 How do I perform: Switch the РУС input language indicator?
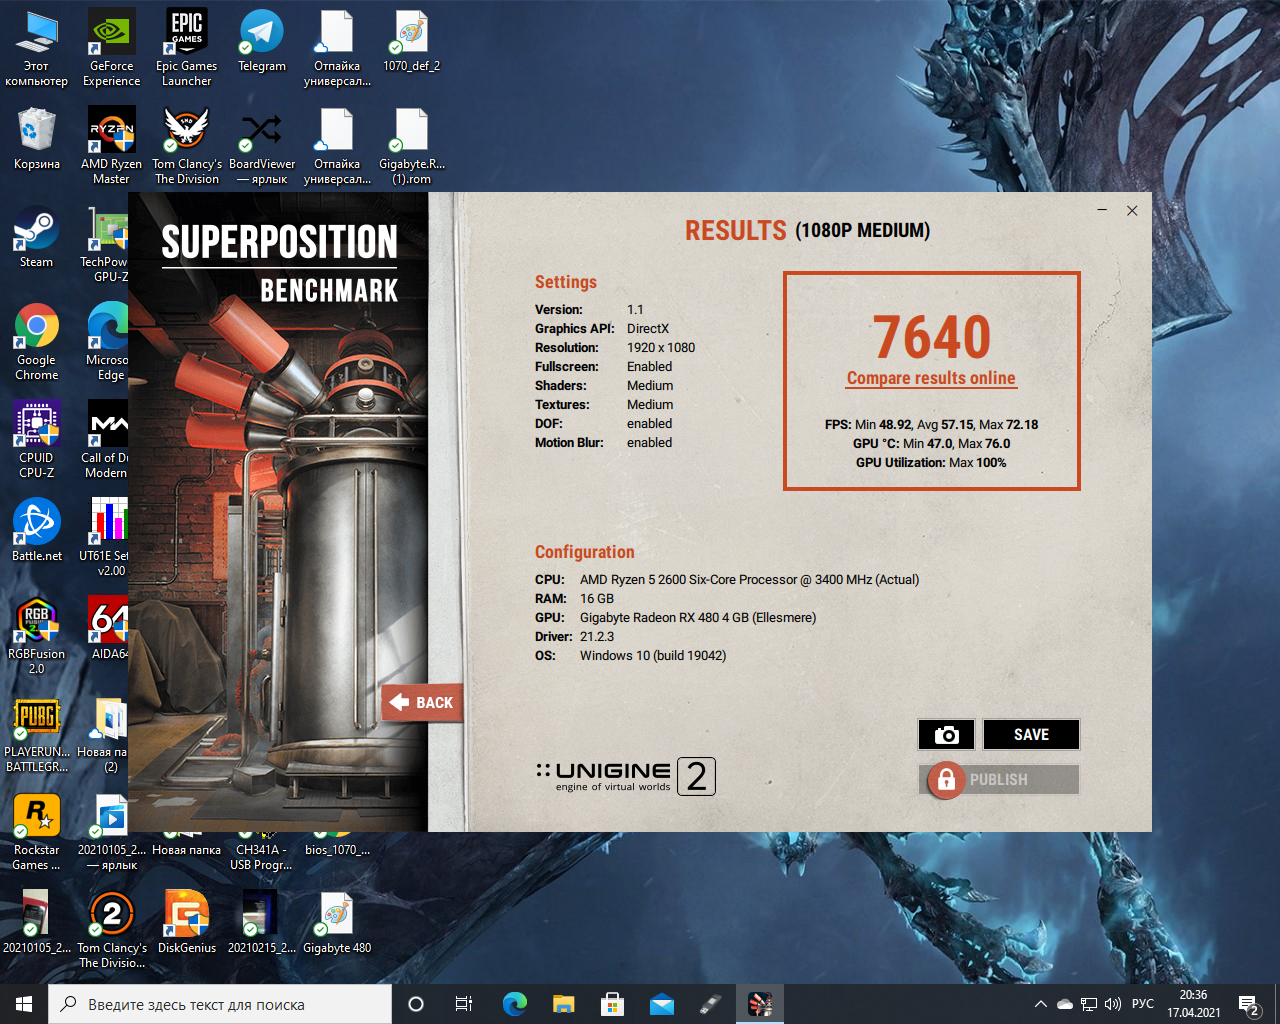click(x=1143, y=1004)
